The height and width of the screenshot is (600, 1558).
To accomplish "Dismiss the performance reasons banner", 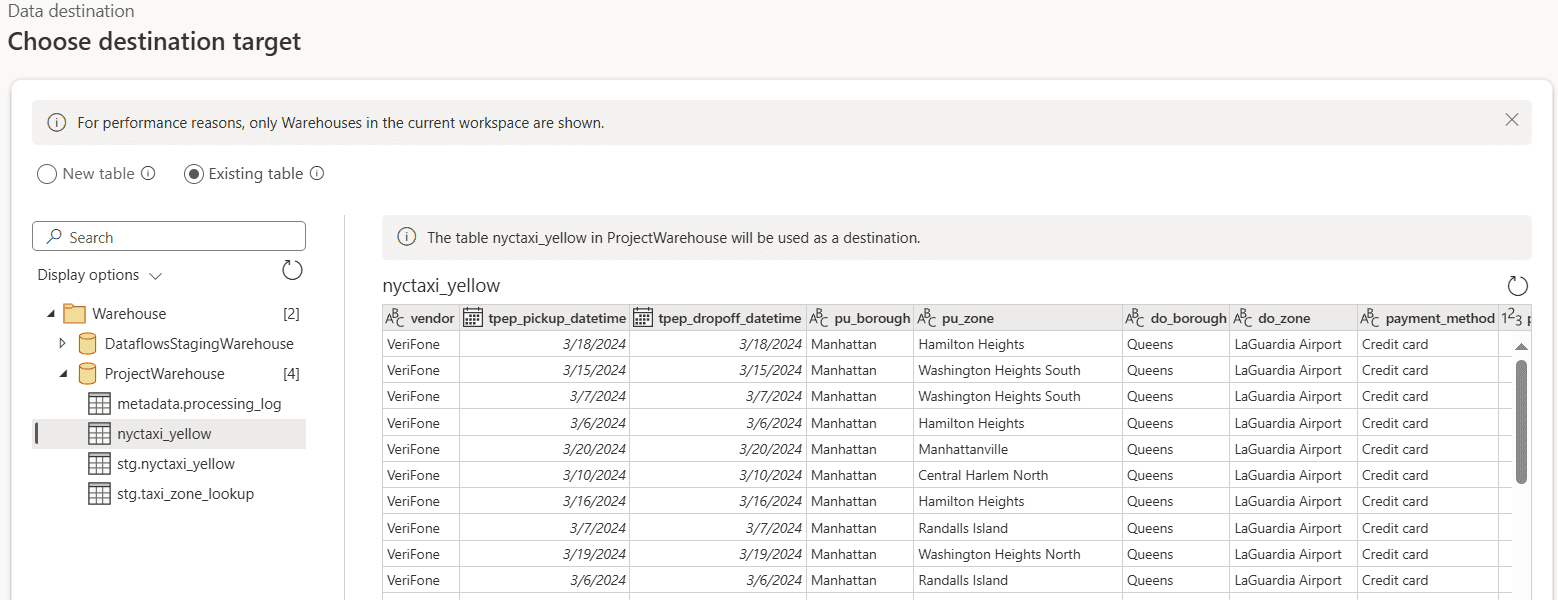I will click(1511, 120).
